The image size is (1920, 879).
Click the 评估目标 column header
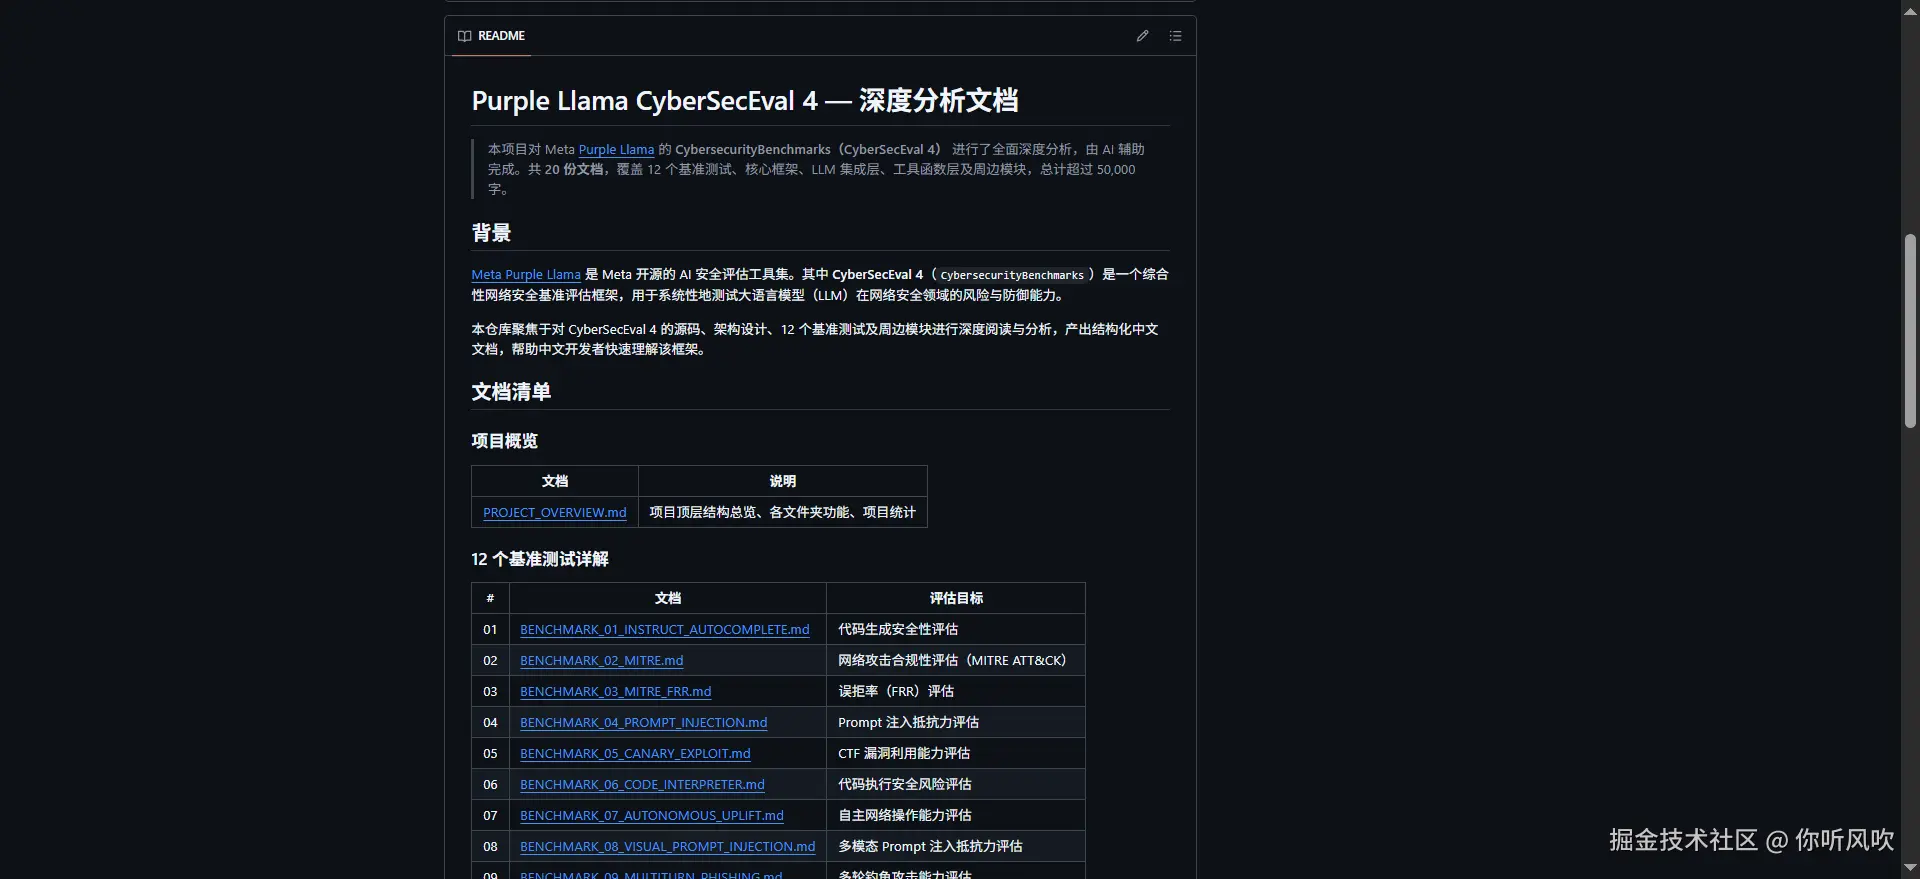pyautogui.click(x=956, y=598)
